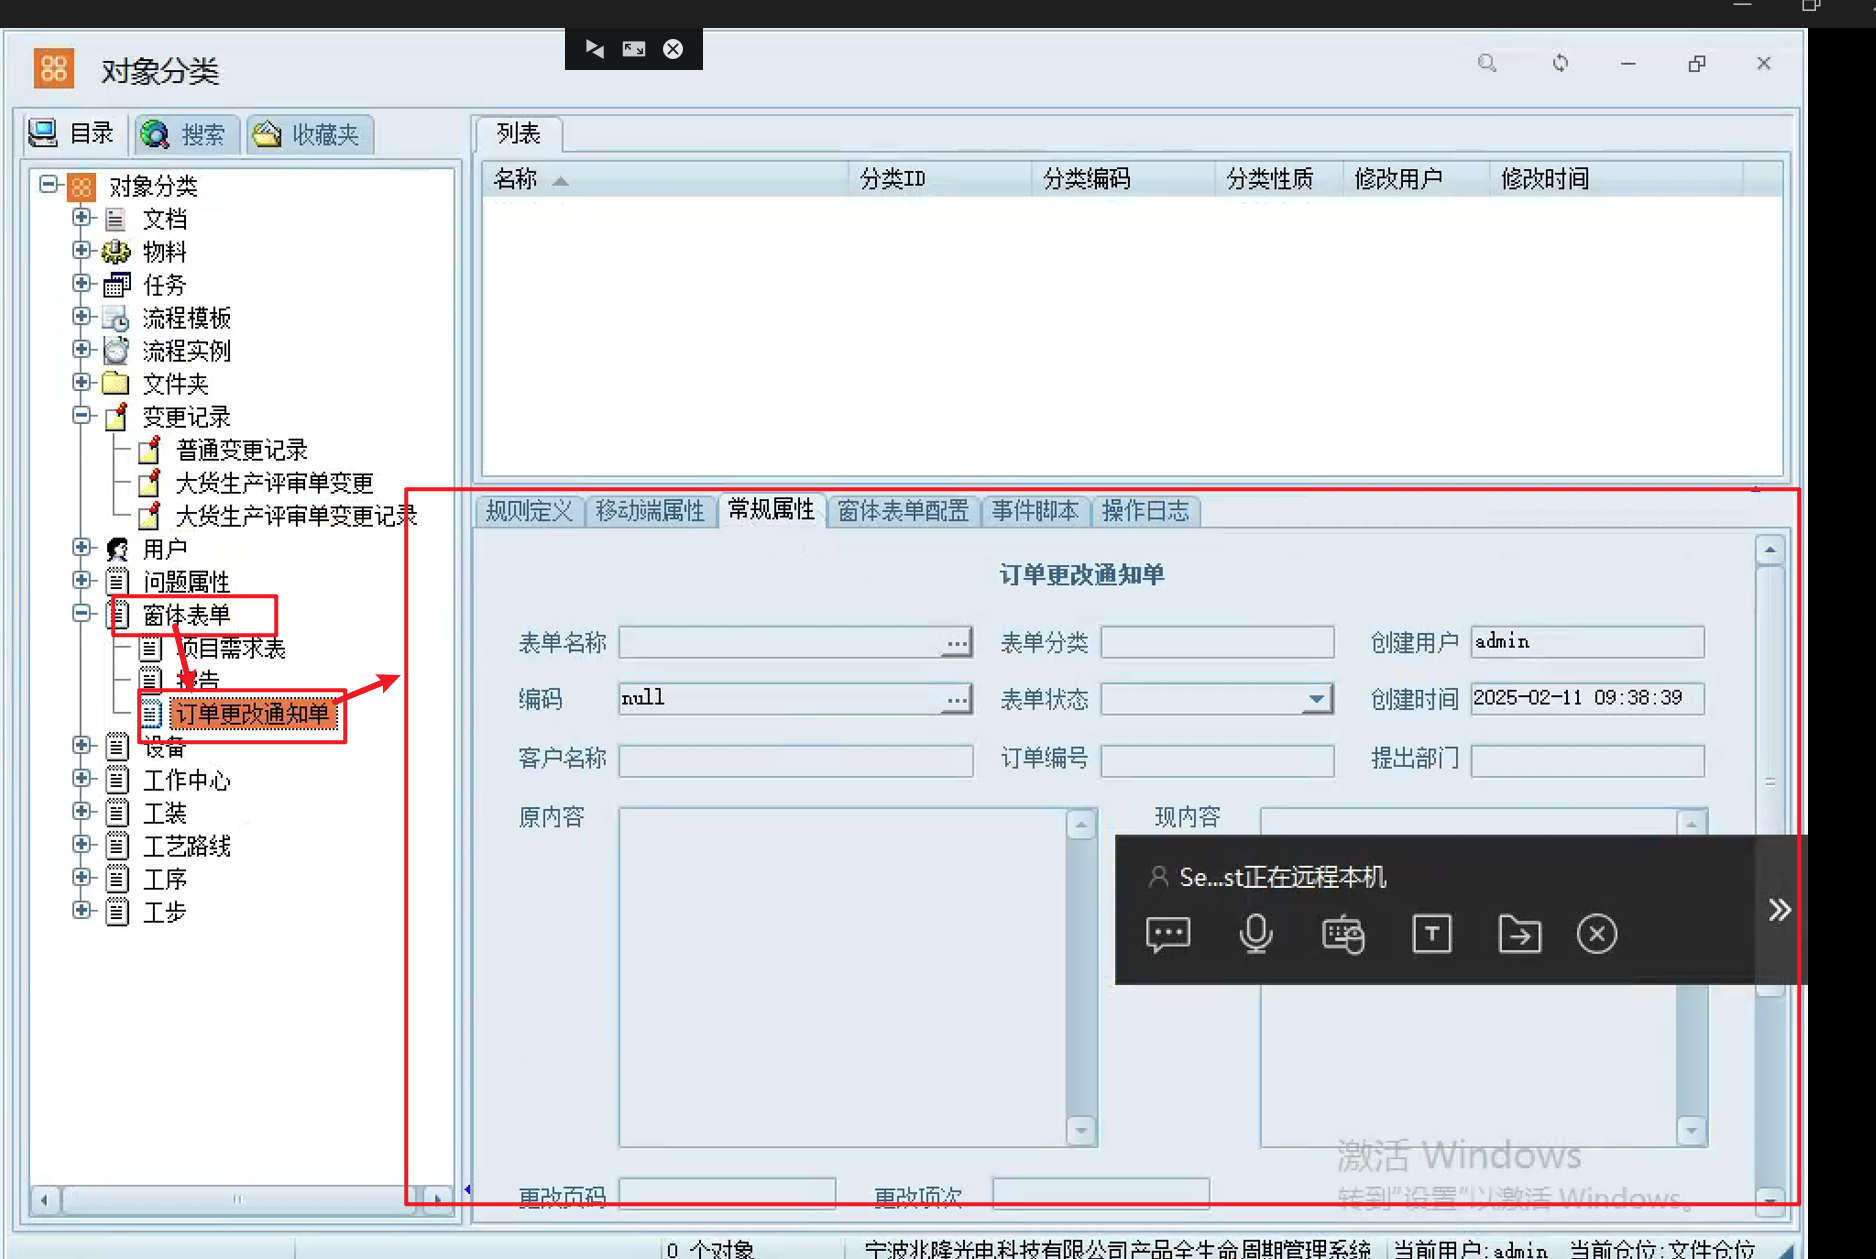
Task: Open the 操作日志 tab
Action: pos(1145,511)
